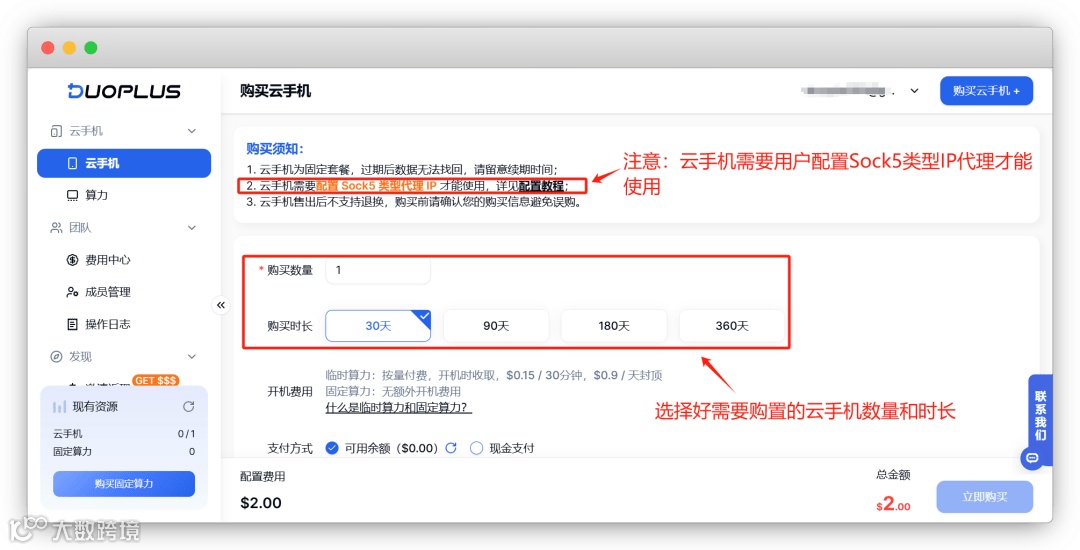Viewport: 1080px width, 550px height.
Task: Collapse the sidebar with double-arrow button
Action: (220, 305)
